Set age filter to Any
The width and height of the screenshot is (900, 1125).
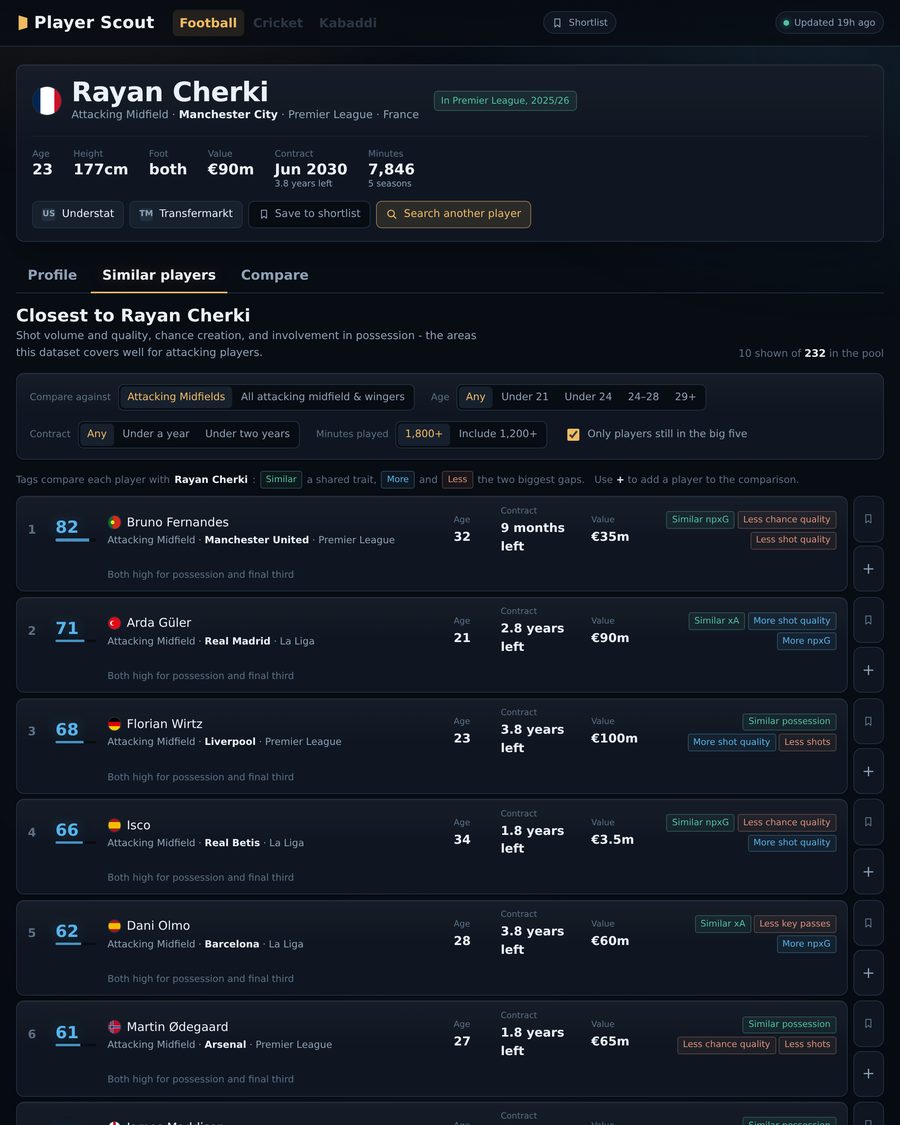[475, 397]
